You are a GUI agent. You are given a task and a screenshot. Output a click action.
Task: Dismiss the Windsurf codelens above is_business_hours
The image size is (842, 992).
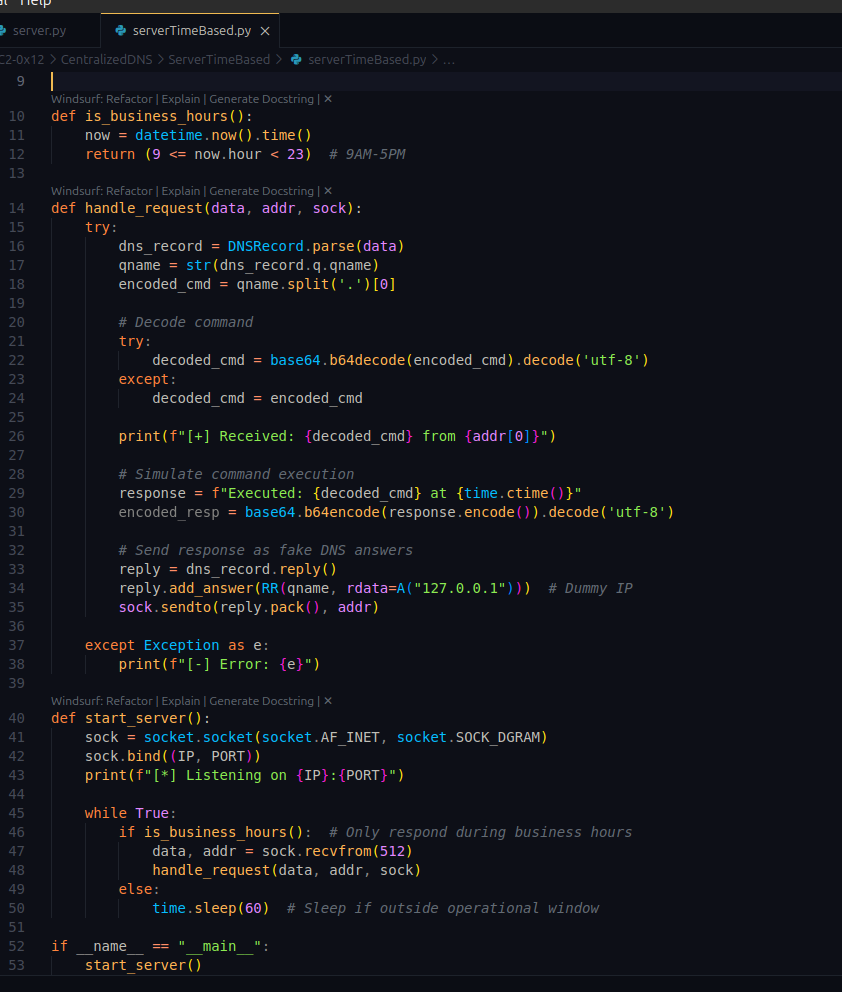point(326,98)
